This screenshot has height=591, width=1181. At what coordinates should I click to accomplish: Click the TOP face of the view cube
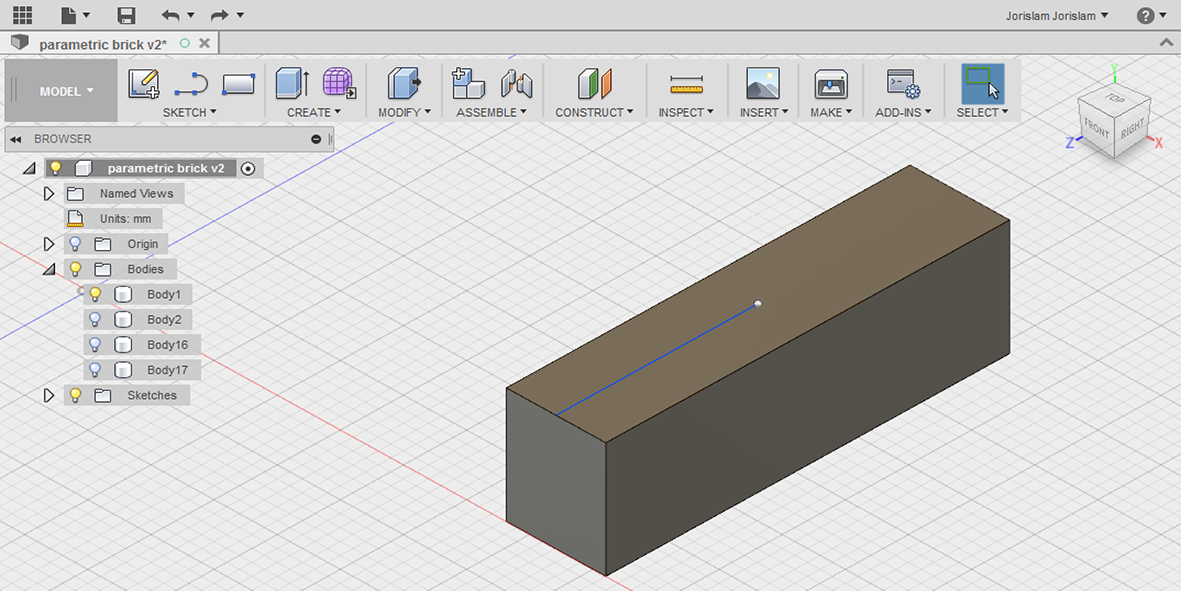click(1113, 97)
